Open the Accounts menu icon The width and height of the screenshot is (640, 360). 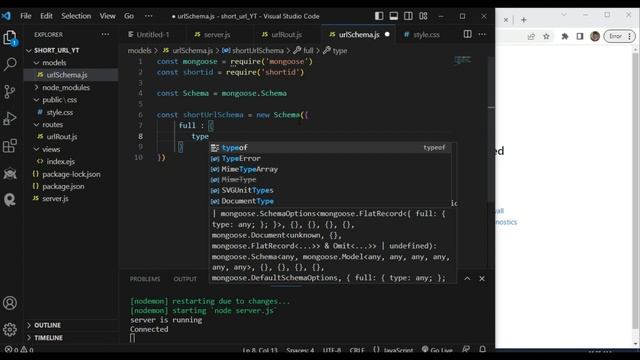coord(10,303)
